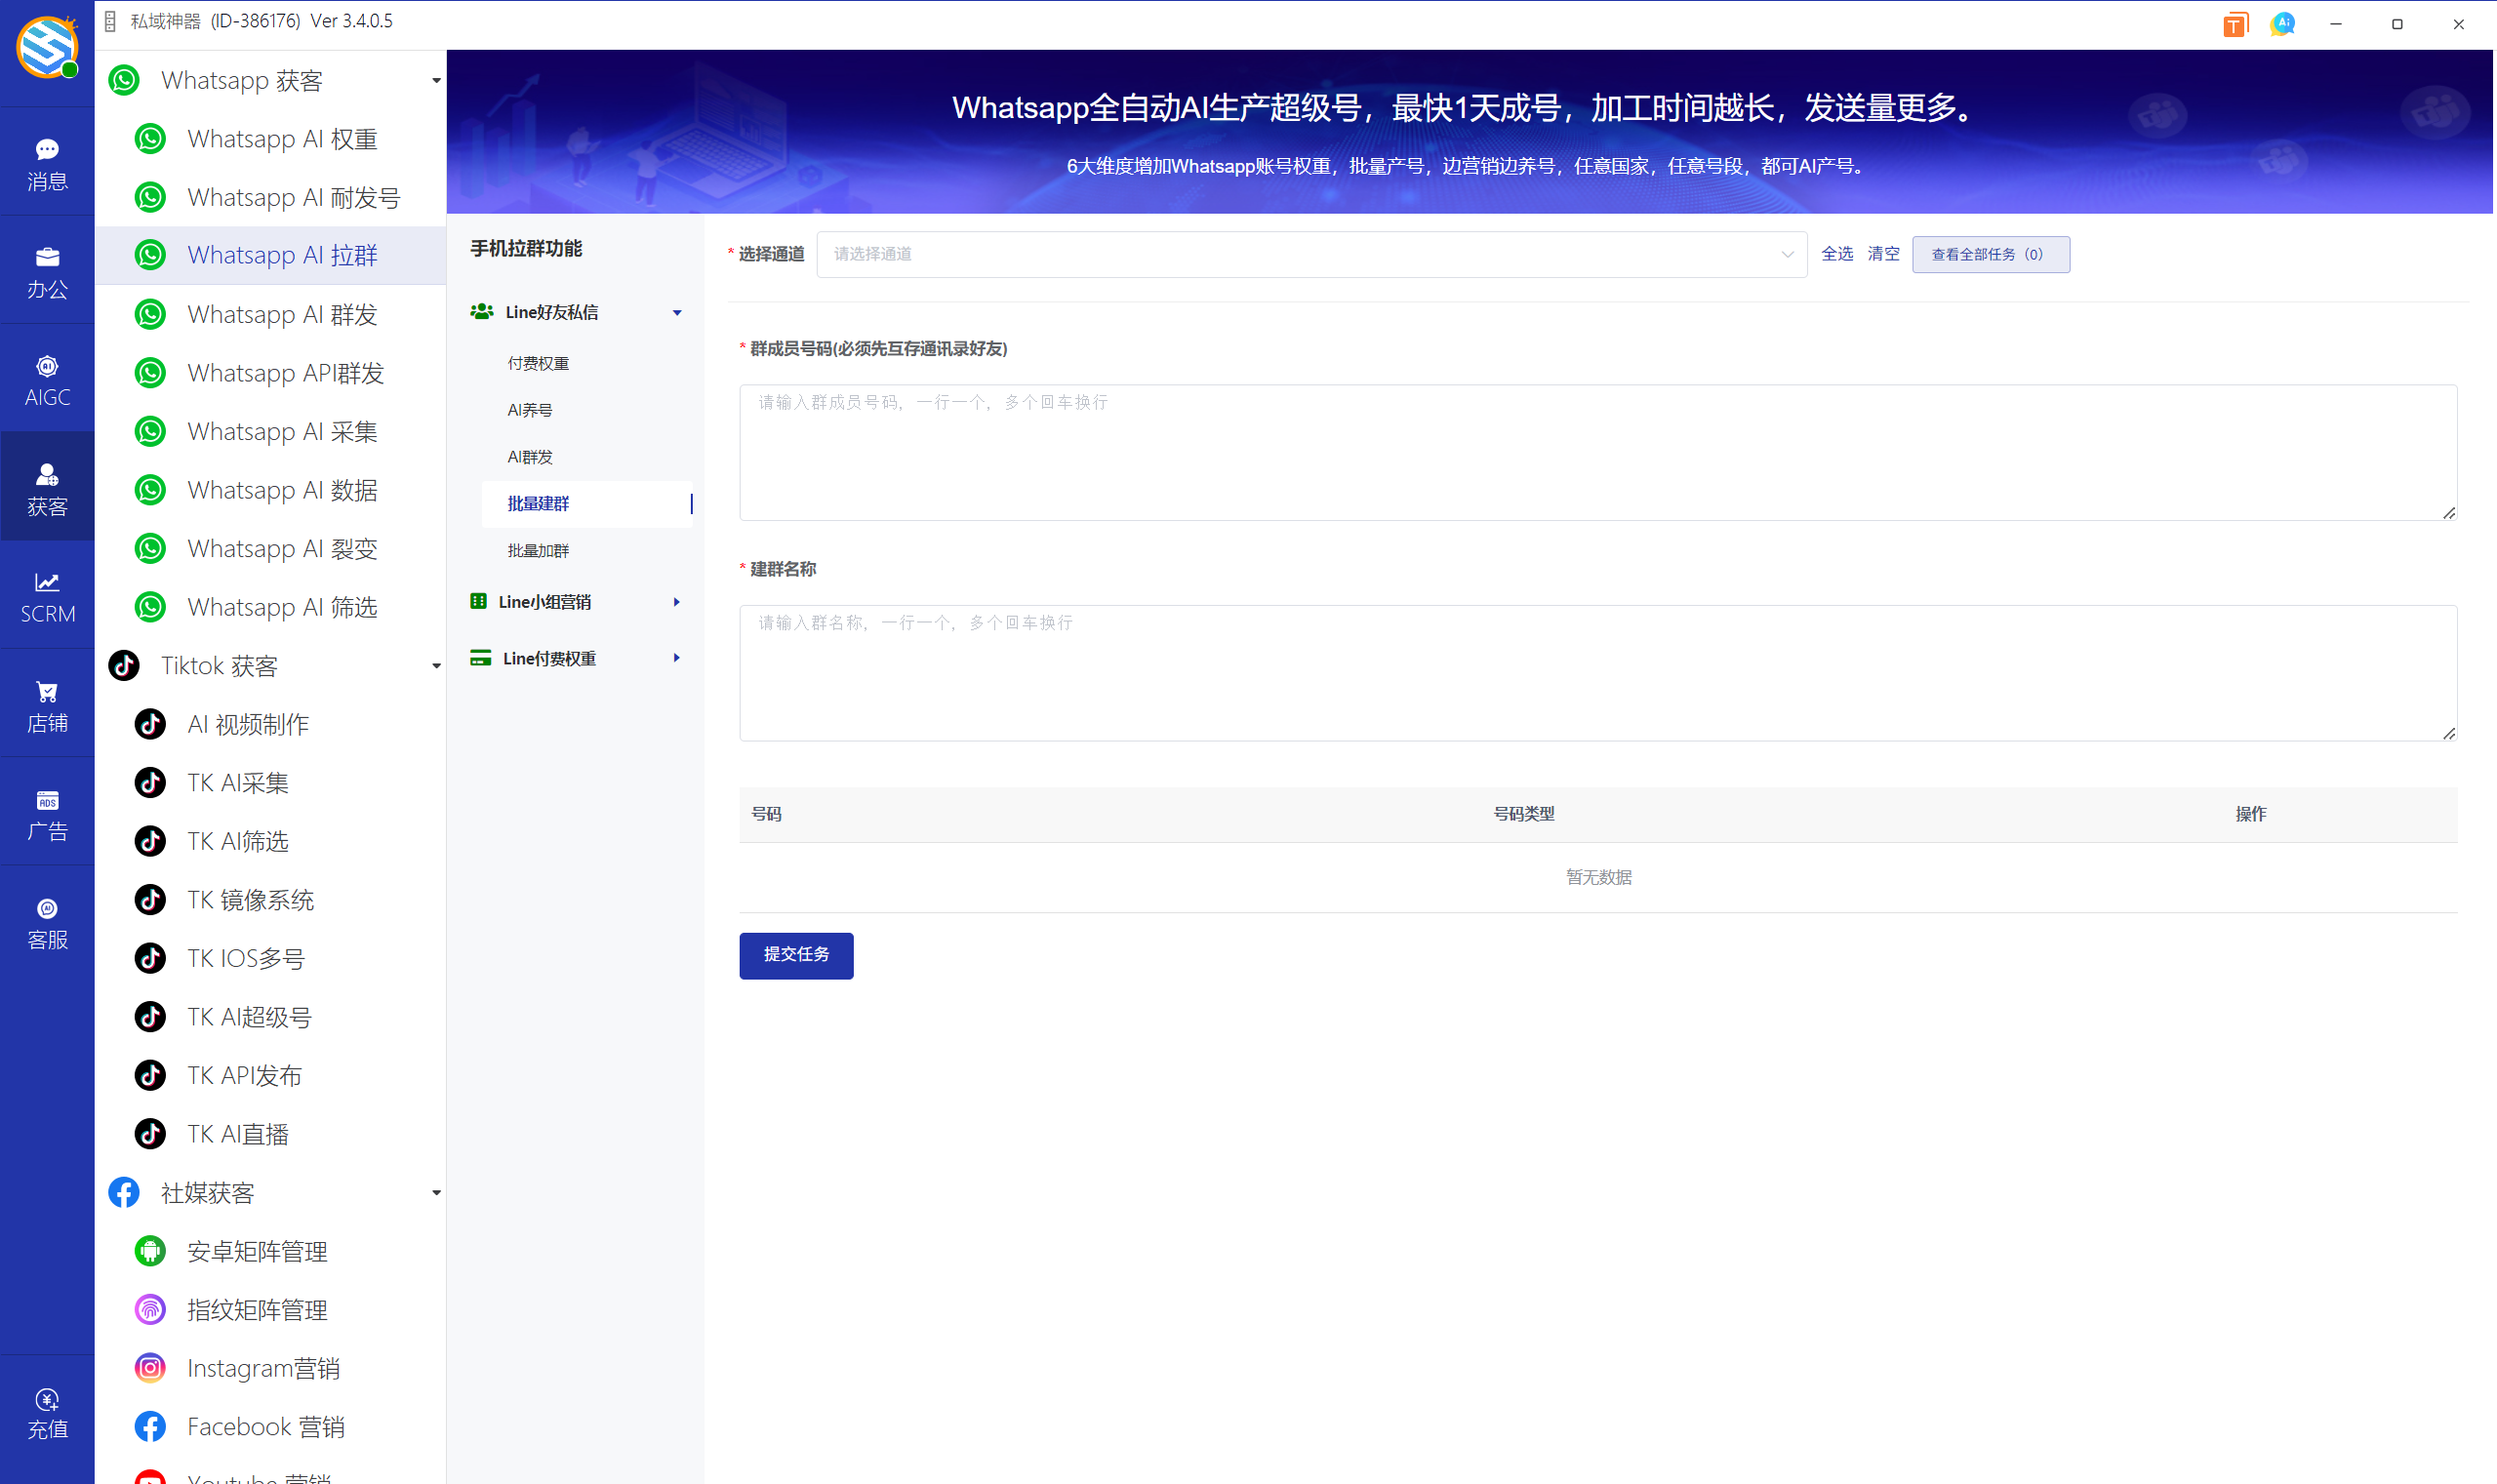Open the 充值 recharge page
This screenshot has width=2497, height=1484.
[47, 1412]
